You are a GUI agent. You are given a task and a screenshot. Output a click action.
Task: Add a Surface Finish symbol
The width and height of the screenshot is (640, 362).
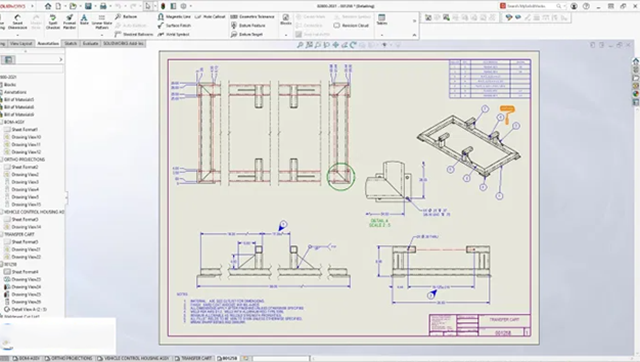point(174,25)
